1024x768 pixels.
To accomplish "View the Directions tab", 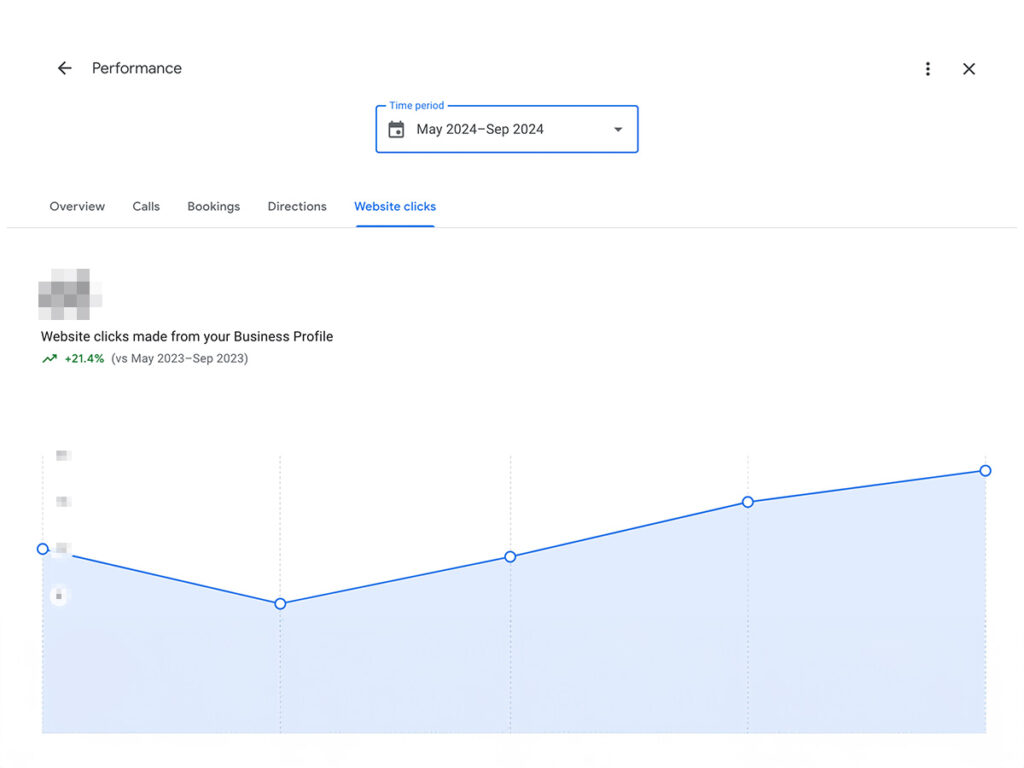I will (297, 206).
